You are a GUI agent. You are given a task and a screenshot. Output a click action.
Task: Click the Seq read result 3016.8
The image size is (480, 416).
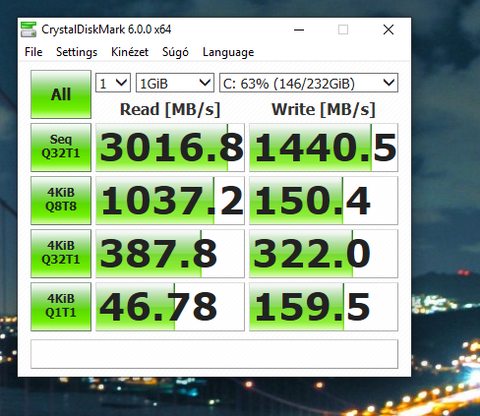pyautogui.click(x=170, y=147)
